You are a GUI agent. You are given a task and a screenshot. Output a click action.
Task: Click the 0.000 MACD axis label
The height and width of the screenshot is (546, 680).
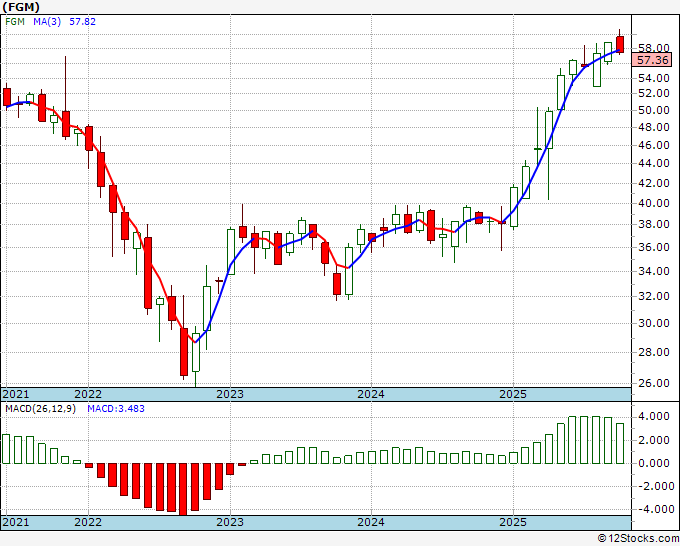(654, 463)
